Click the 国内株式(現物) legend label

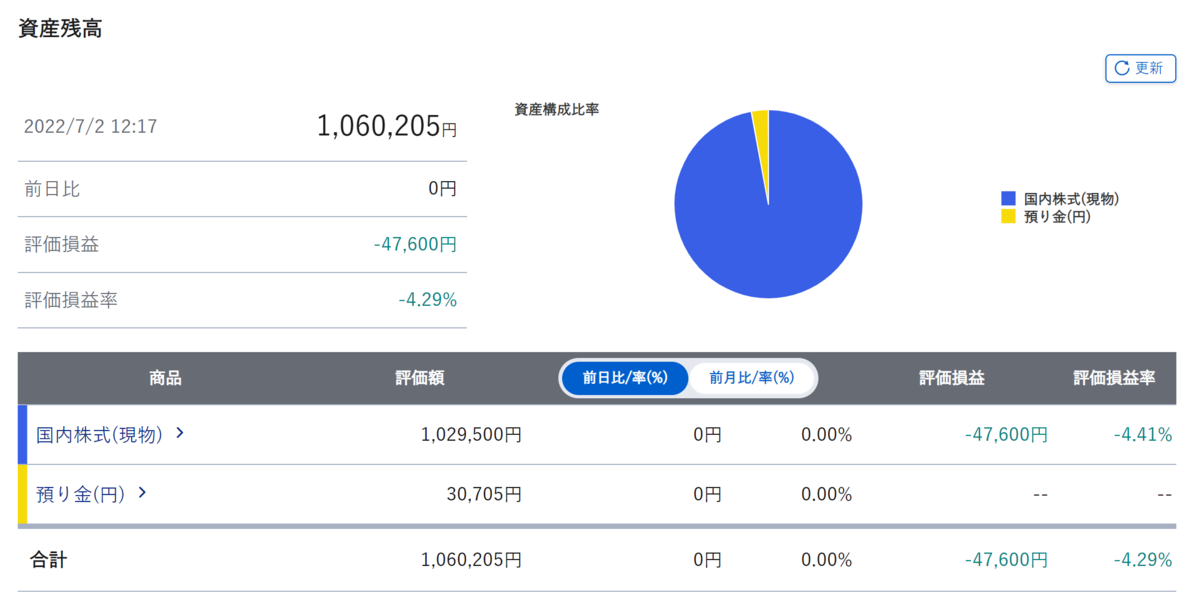1071,199
